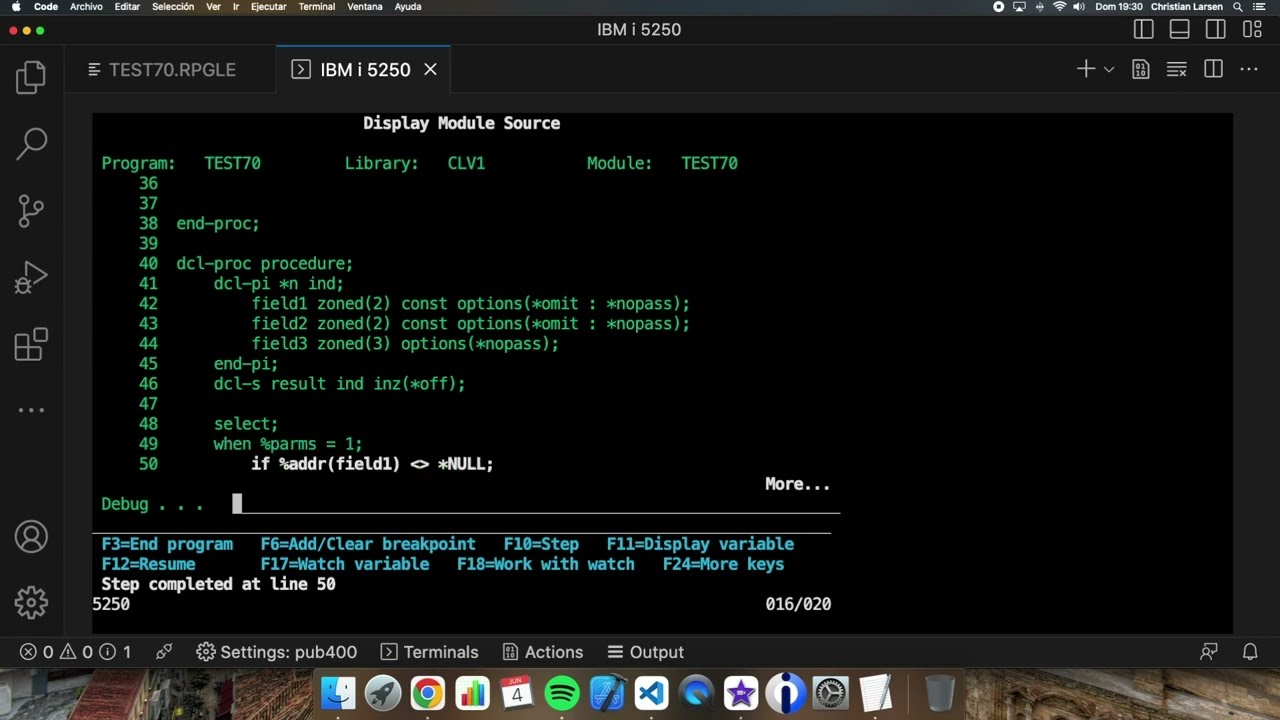Toggle the bottom panel layout

(x=1180, y=30)
